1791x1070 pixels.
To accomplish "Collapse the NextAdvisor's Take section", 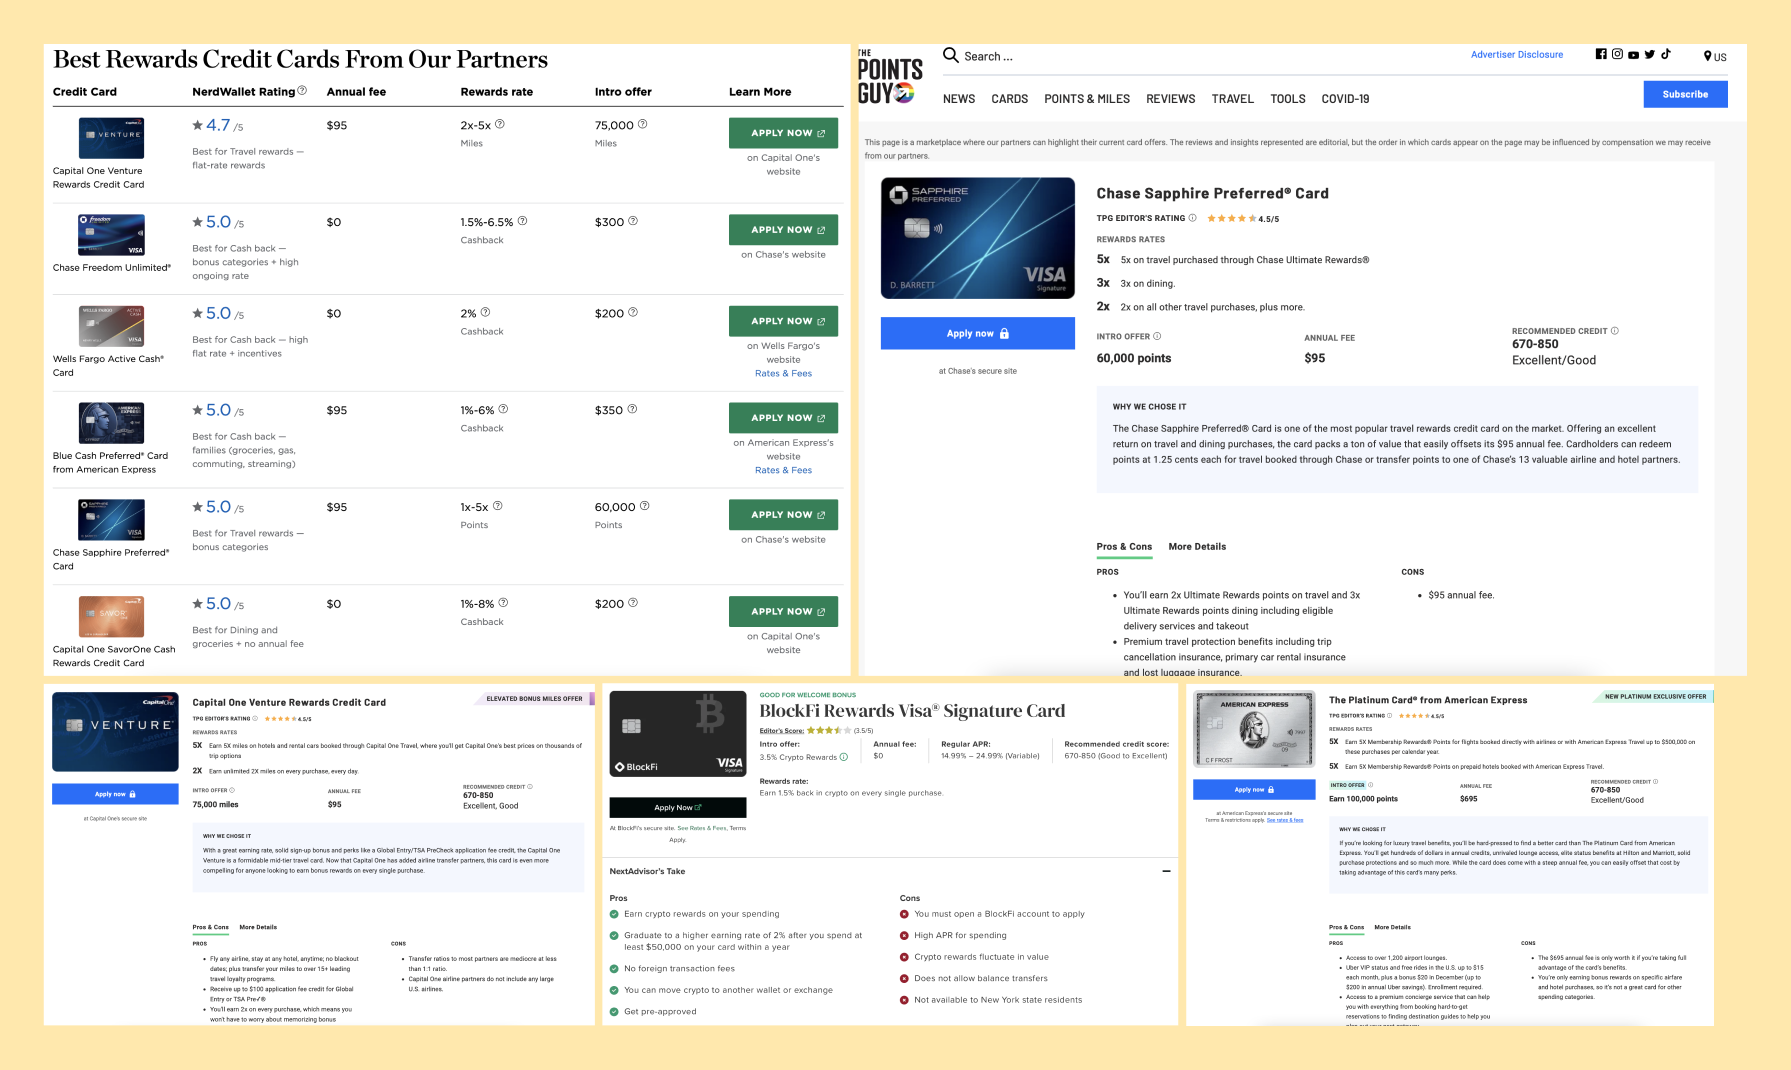I will point(1166,871).
